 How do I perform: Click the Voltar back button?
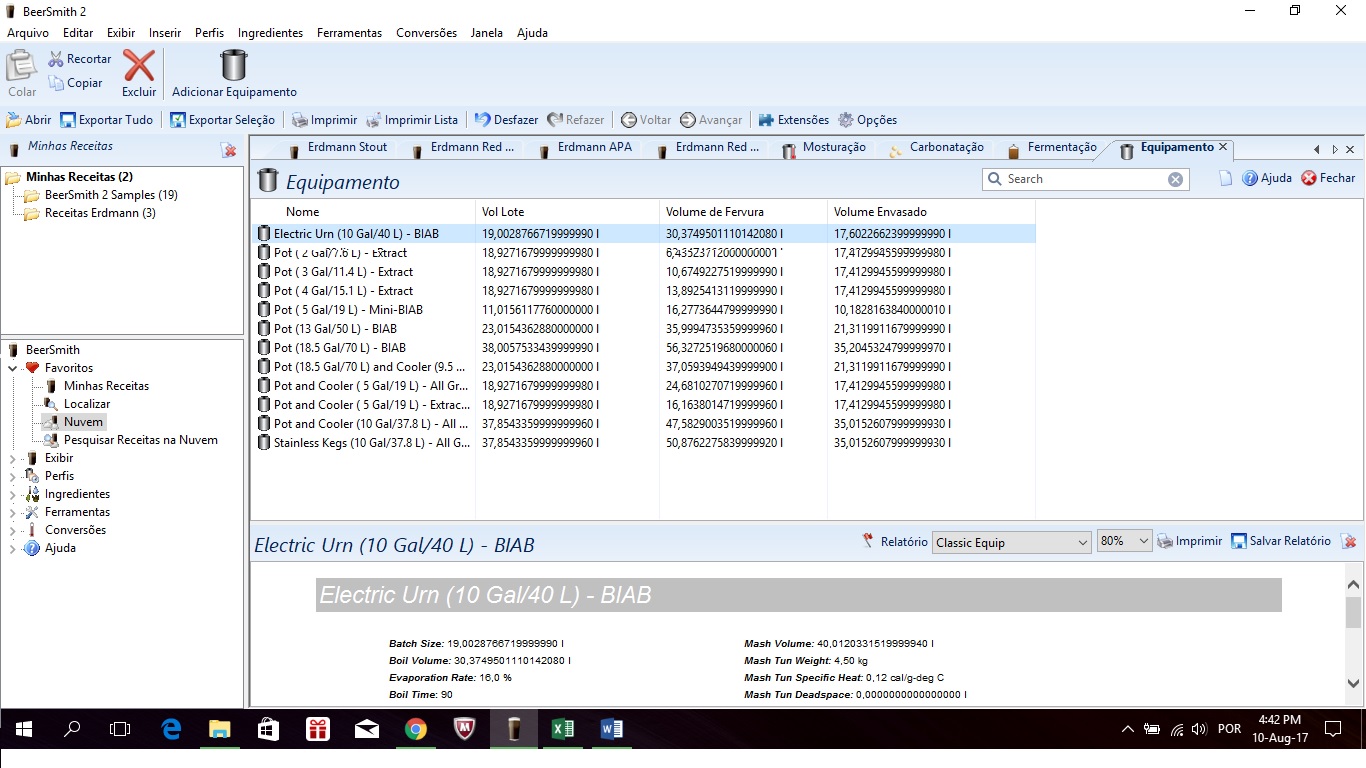tap(646, 120)
